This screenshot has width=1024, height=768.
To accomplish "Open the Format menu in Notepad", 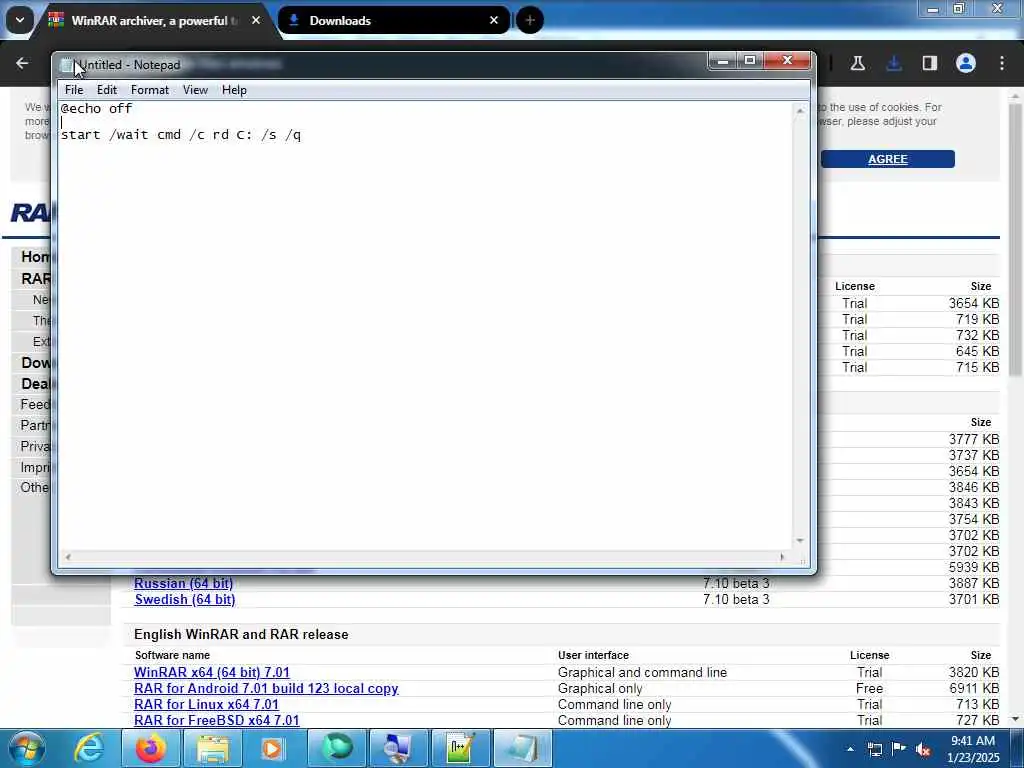I will pos(150,90).
